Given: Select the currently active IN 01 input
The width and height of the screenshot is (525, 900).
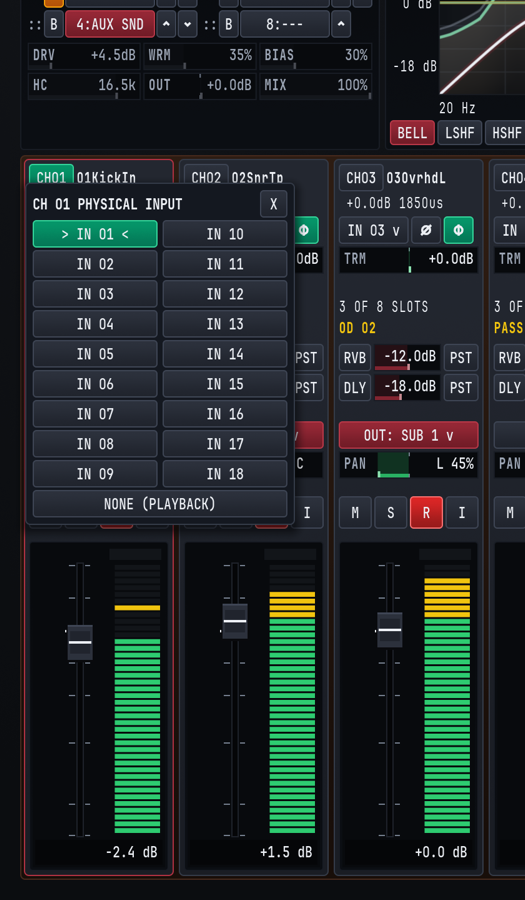Looking at the screenshot, I should [x=95, y=234].
